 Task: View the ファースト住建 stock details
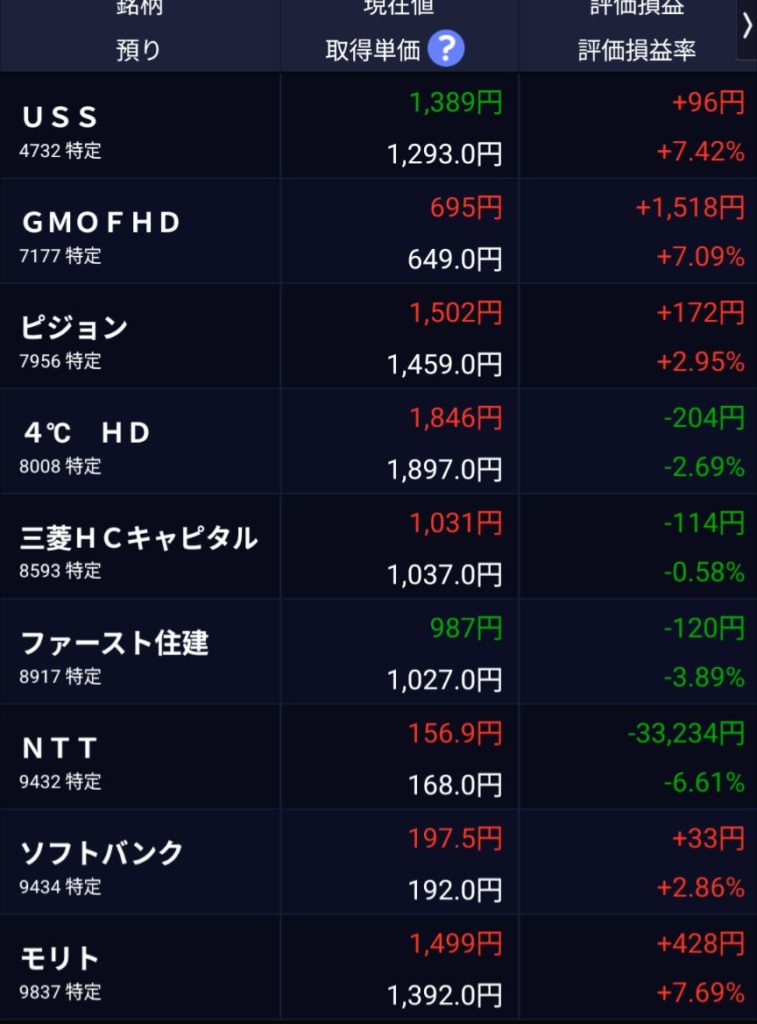(x=114, y=643)
